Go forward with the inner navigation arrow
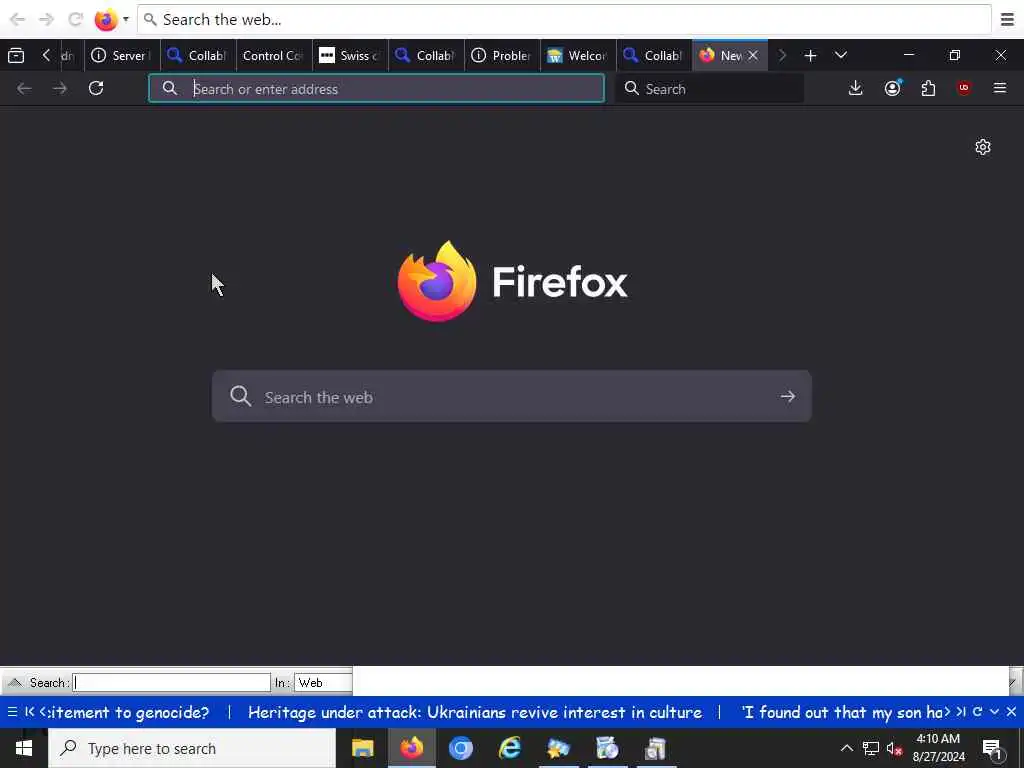 click(x=60, y=88)
